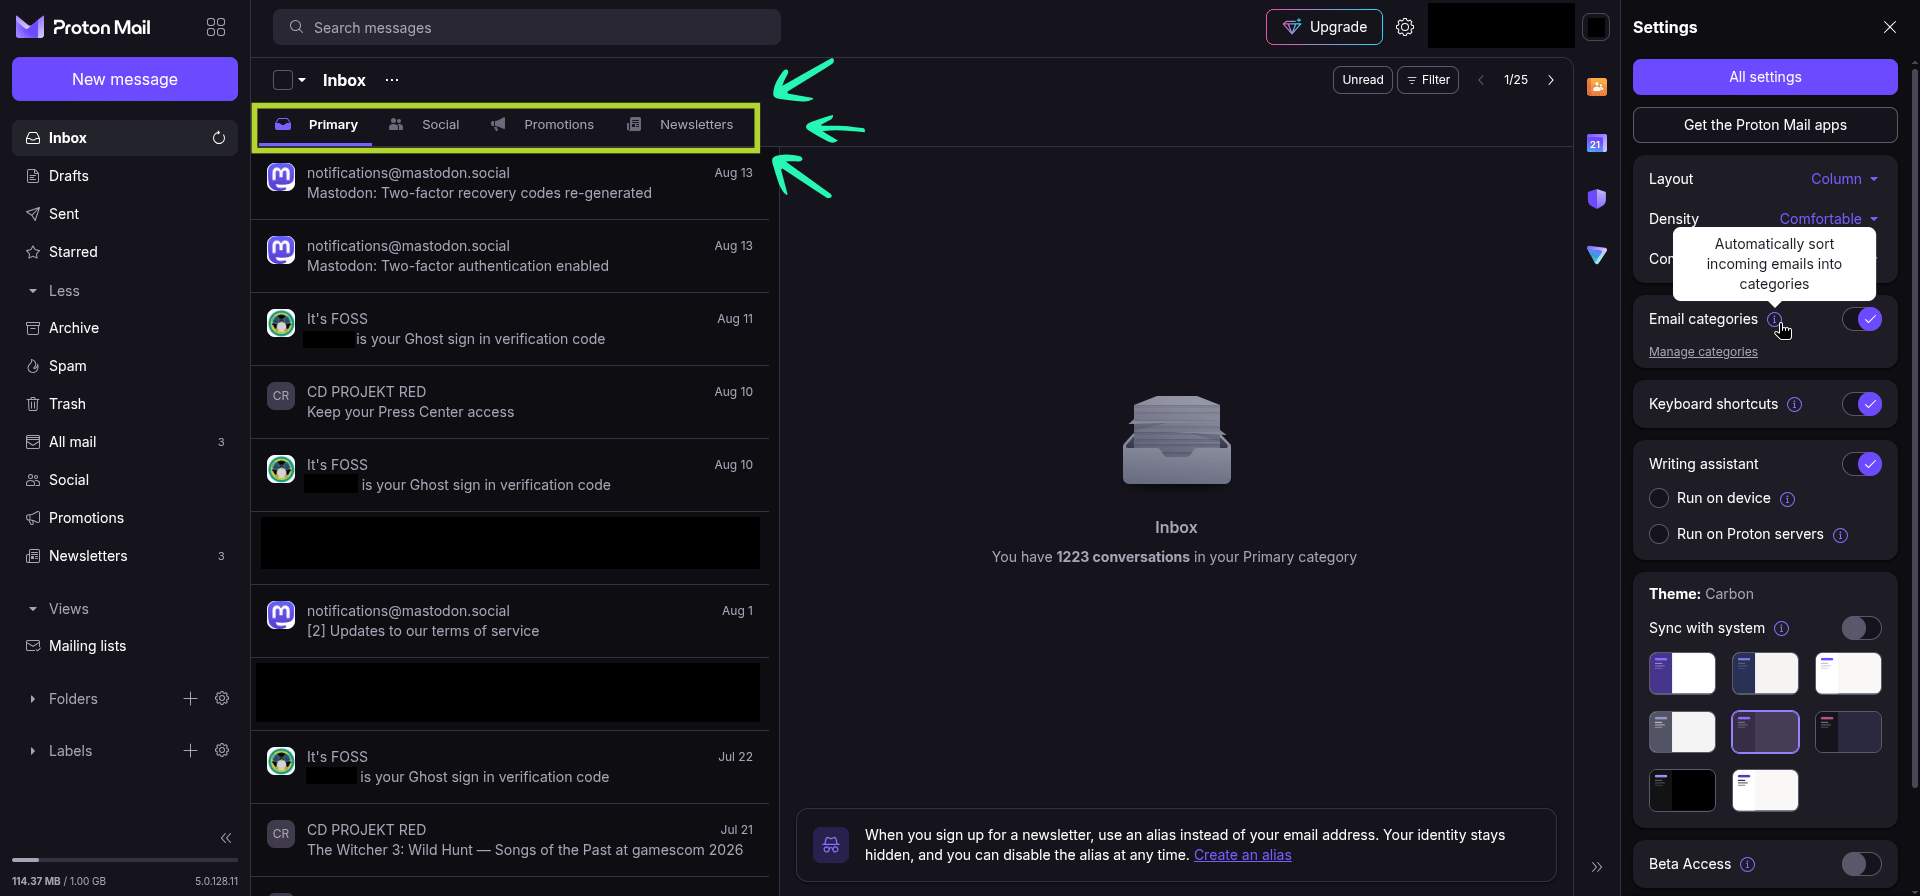The width and height of the screenshot is (1920, 896).
Task: Open the Proton apps grid switcher
Action: [216, 27]
